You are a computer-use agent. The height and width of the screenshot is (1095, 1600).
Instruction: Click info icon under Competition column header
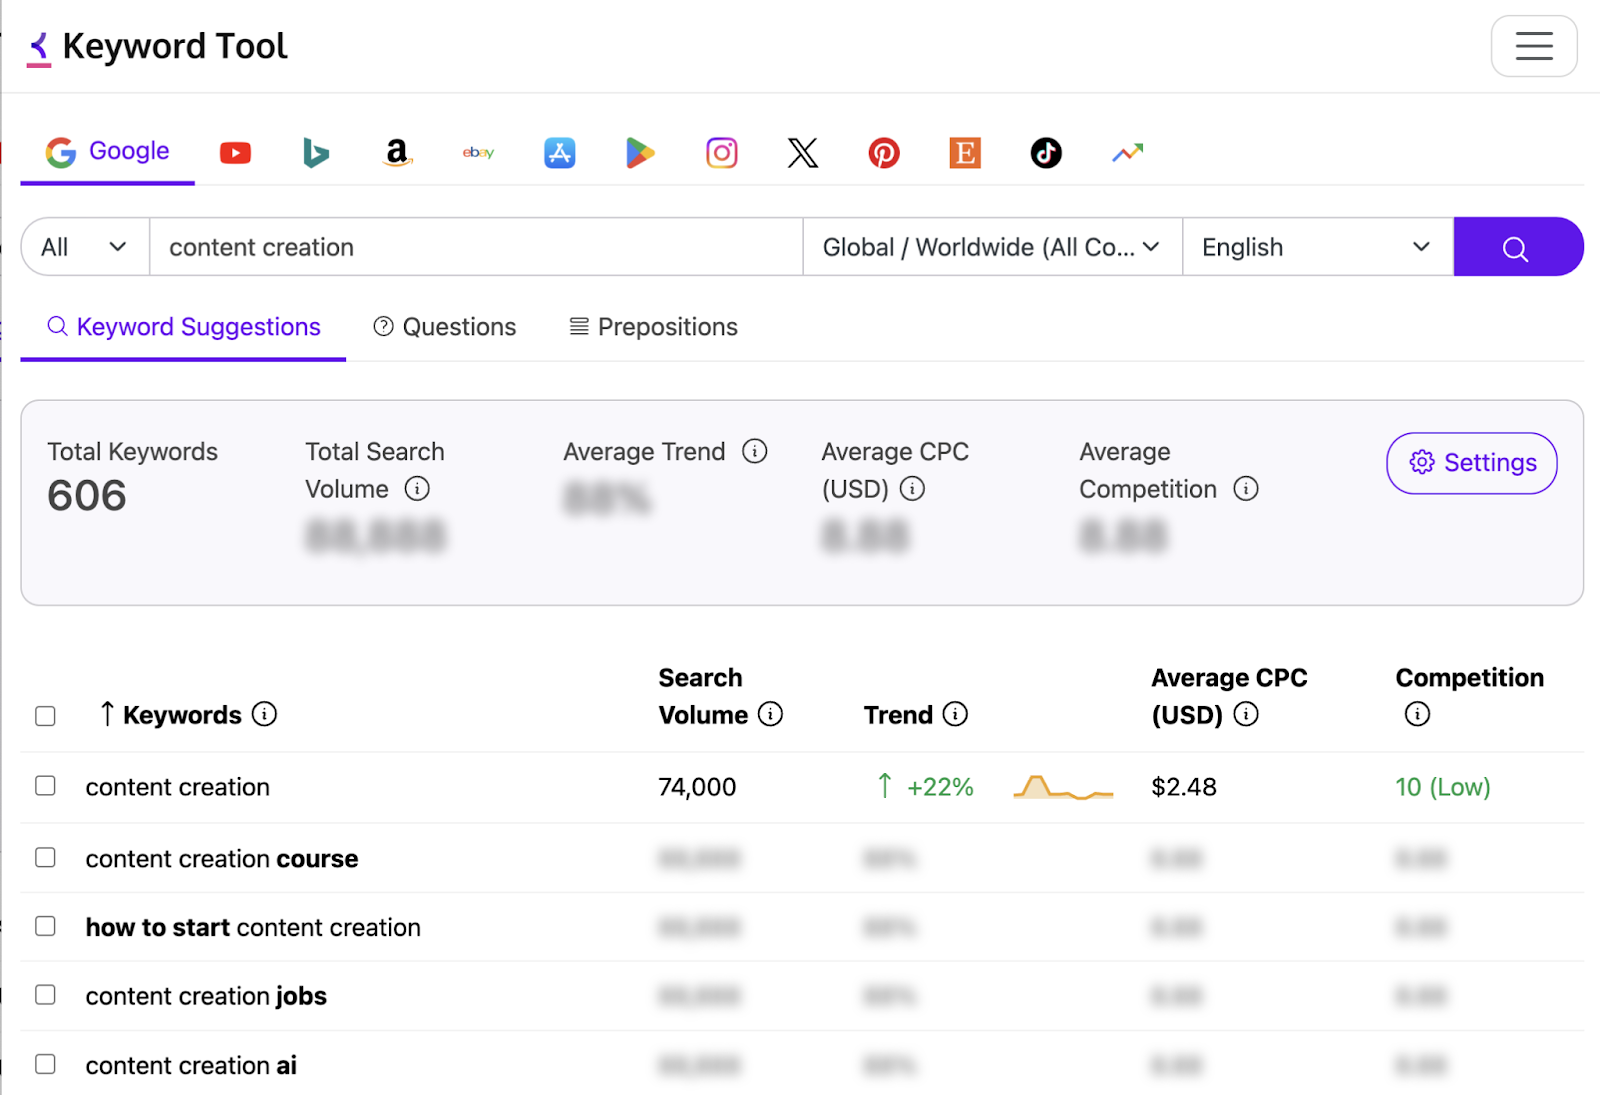pyautogui.click(x=1417, y=714)
